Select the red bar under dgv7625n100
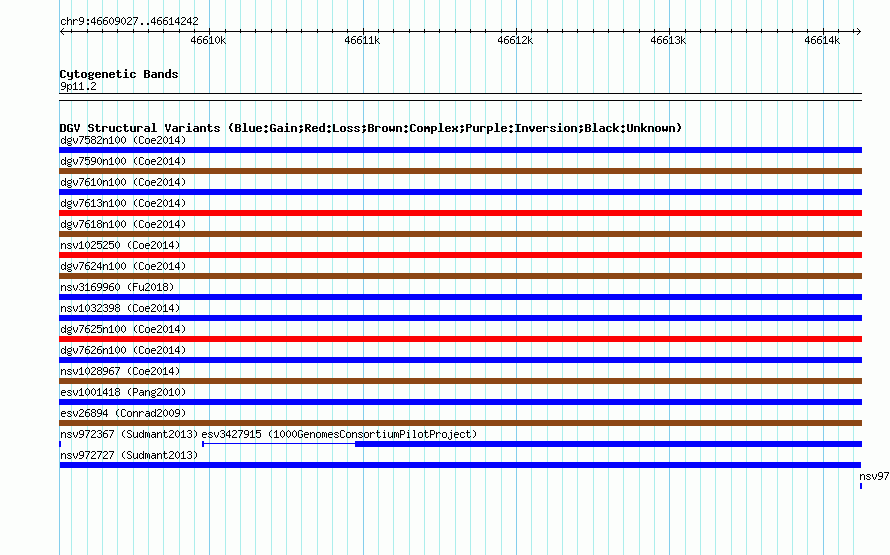The width and height of the screenshot is (890, 555). tap(460, 339)
